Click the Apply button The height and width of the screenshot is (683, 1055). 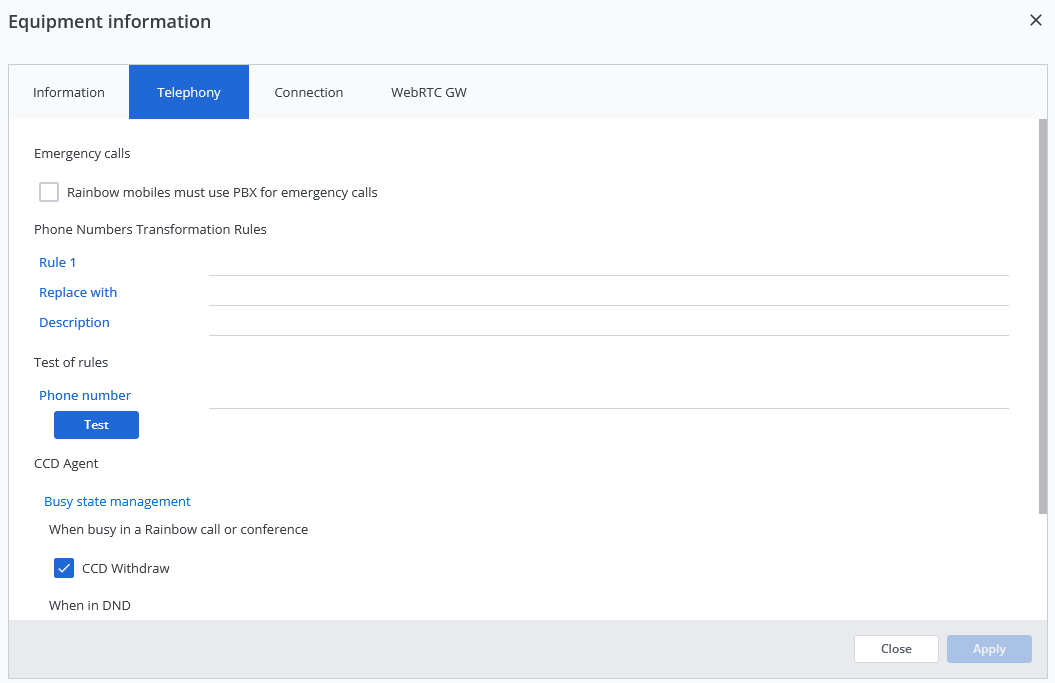point(989,649)
